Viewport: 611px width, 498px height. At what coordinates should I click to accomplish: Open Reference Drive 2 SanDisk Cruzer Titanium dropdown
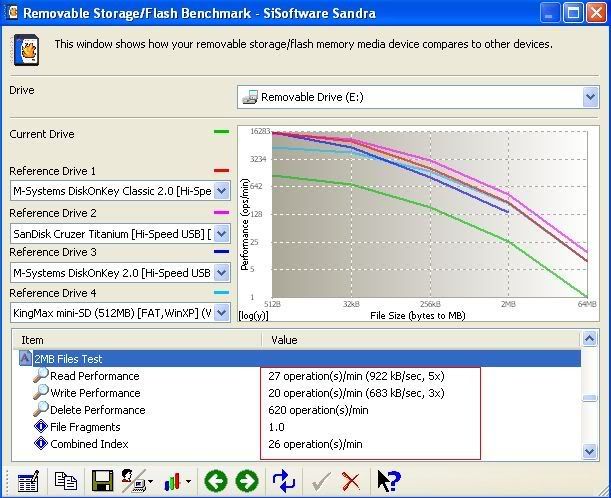221,232
